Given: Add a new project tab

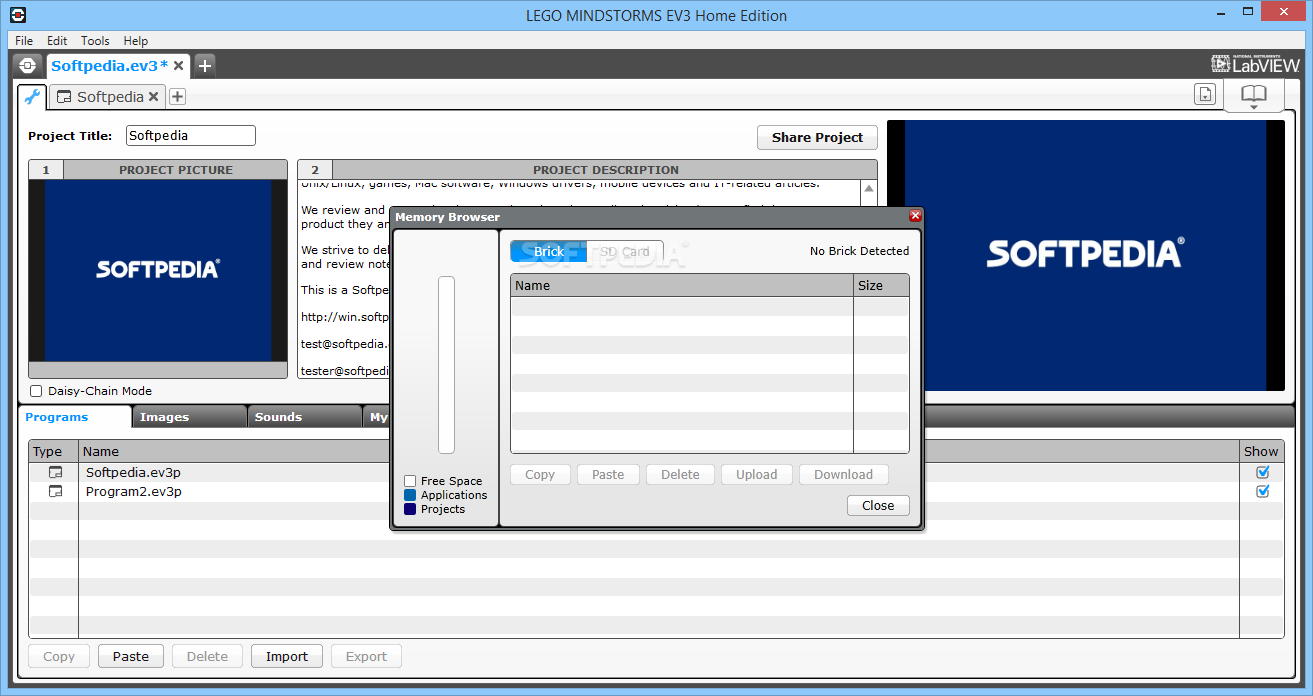Looking at the screenshot, I should [x=204, y=65].
